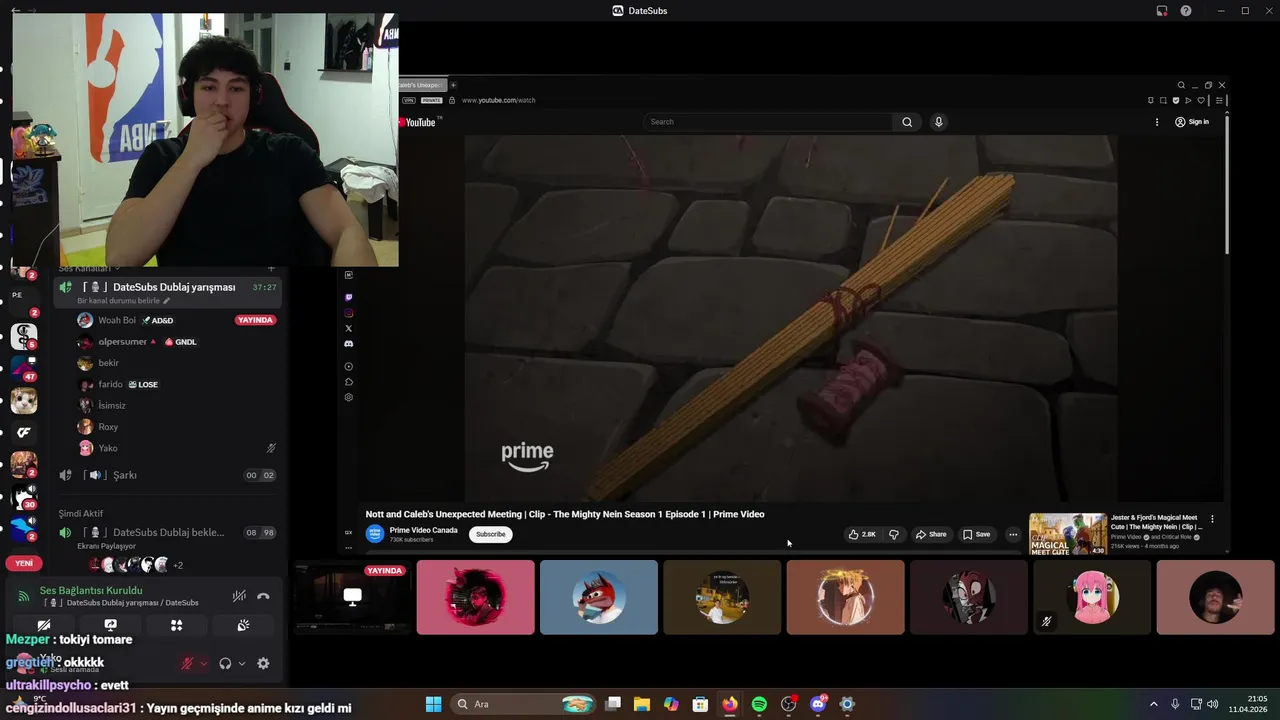Open a new browser tab
The width and height of the screenshot is (1280, 720).
(x=453, y=85)
